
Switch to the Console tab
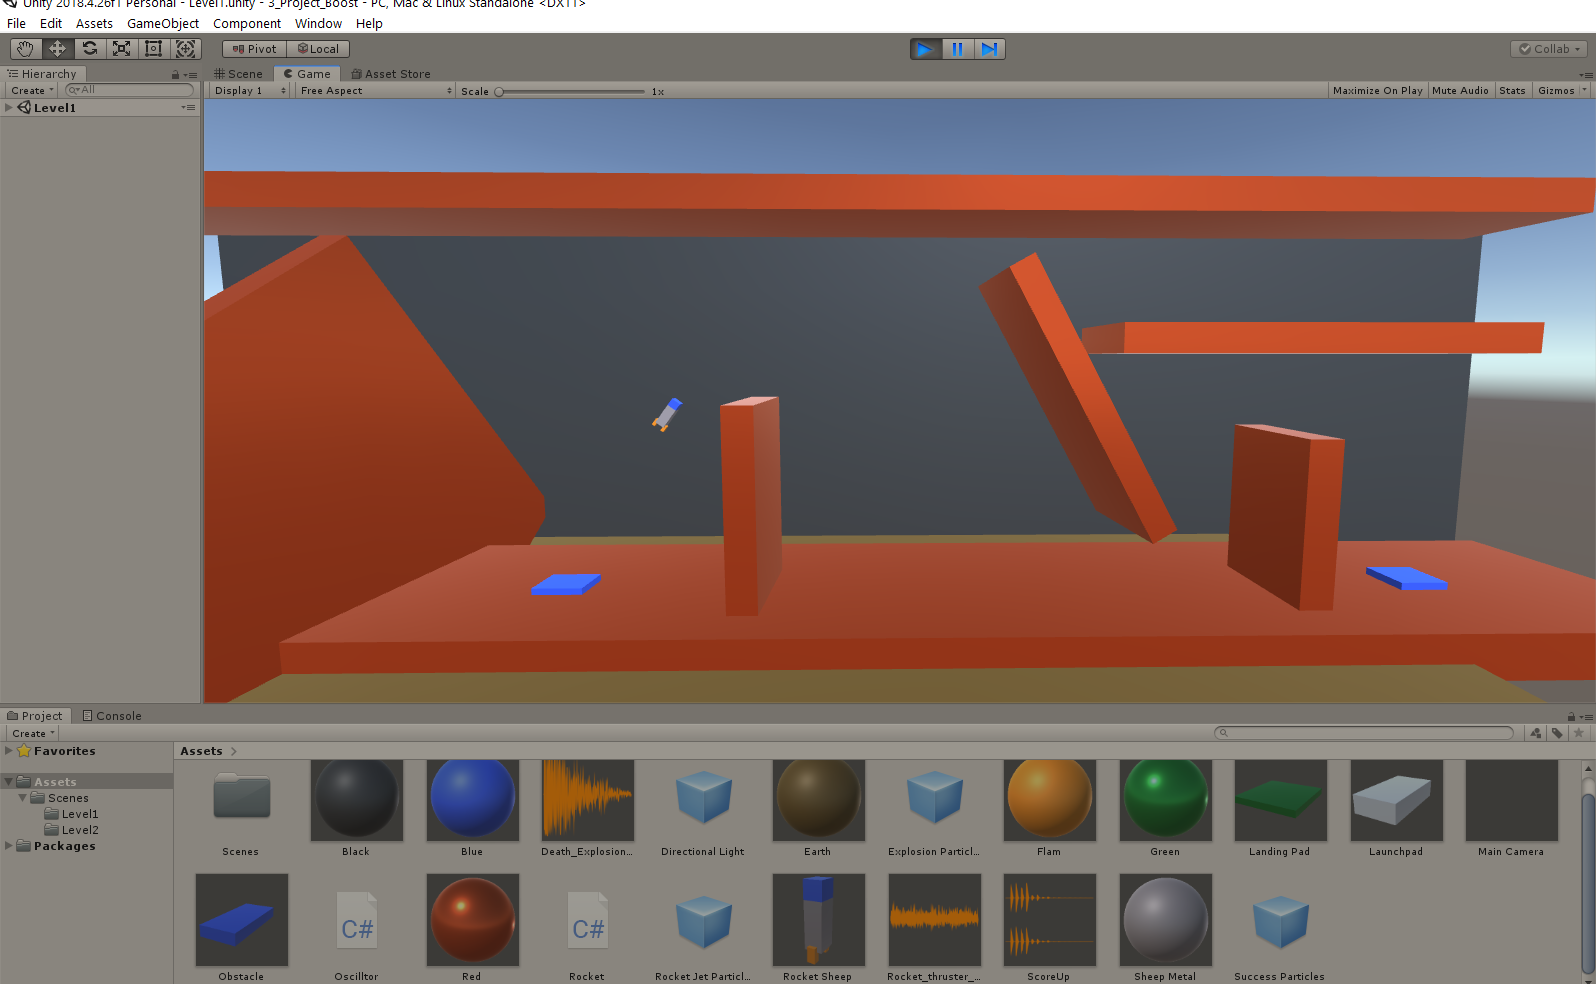pos(111,715)
